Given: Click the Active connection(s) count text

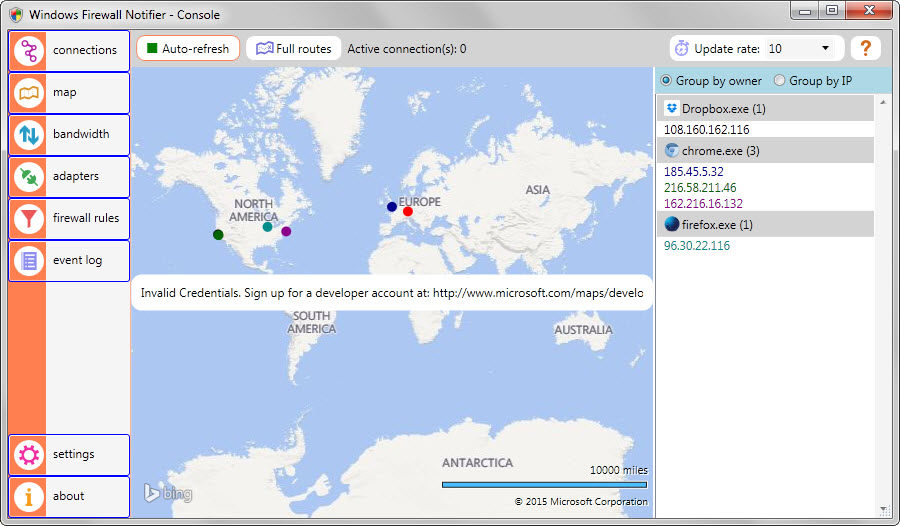Looking at the screenshot, I should pyautogui.click(x=406, y=49).
